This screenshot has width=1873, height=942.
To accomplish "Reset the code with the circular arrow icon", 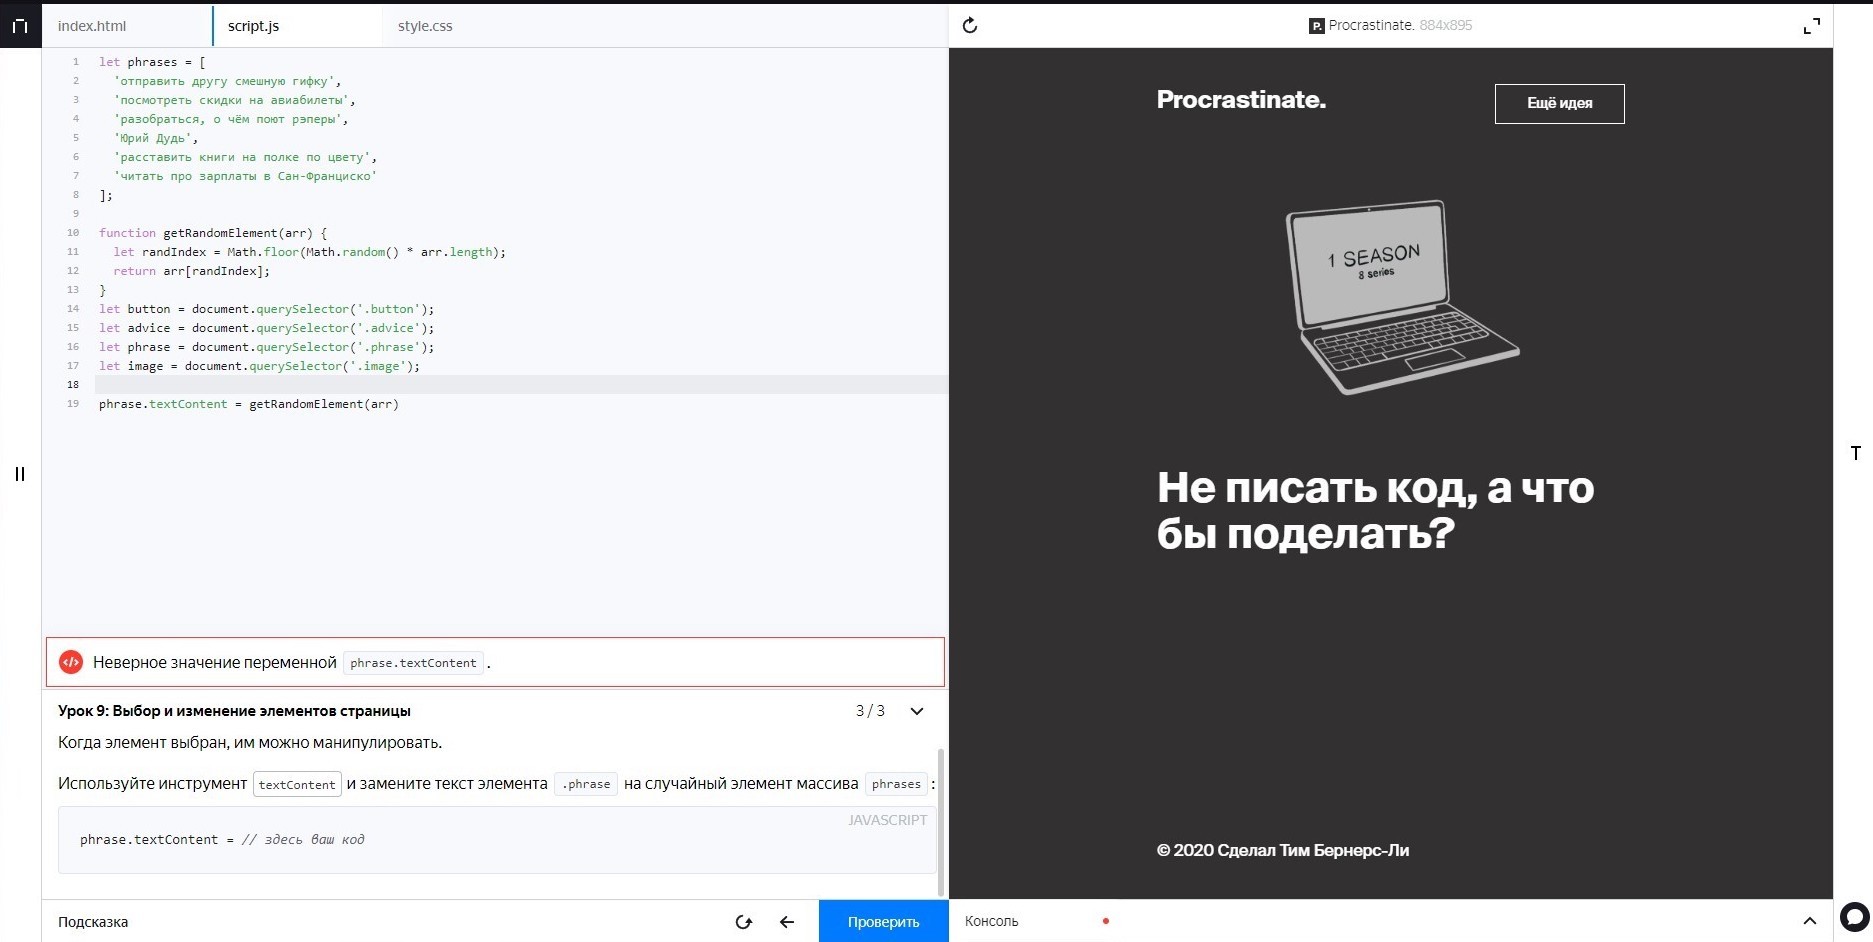I will [743, 922].
